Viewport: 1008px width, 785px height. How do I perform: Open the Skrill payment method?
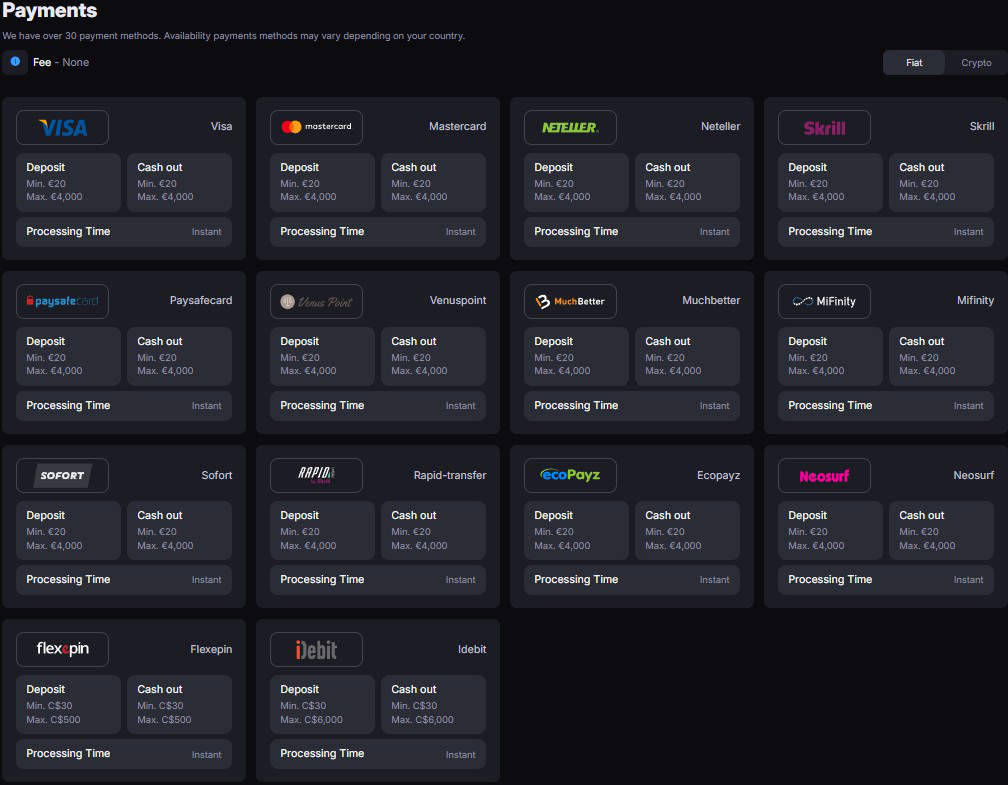point(824,127)
